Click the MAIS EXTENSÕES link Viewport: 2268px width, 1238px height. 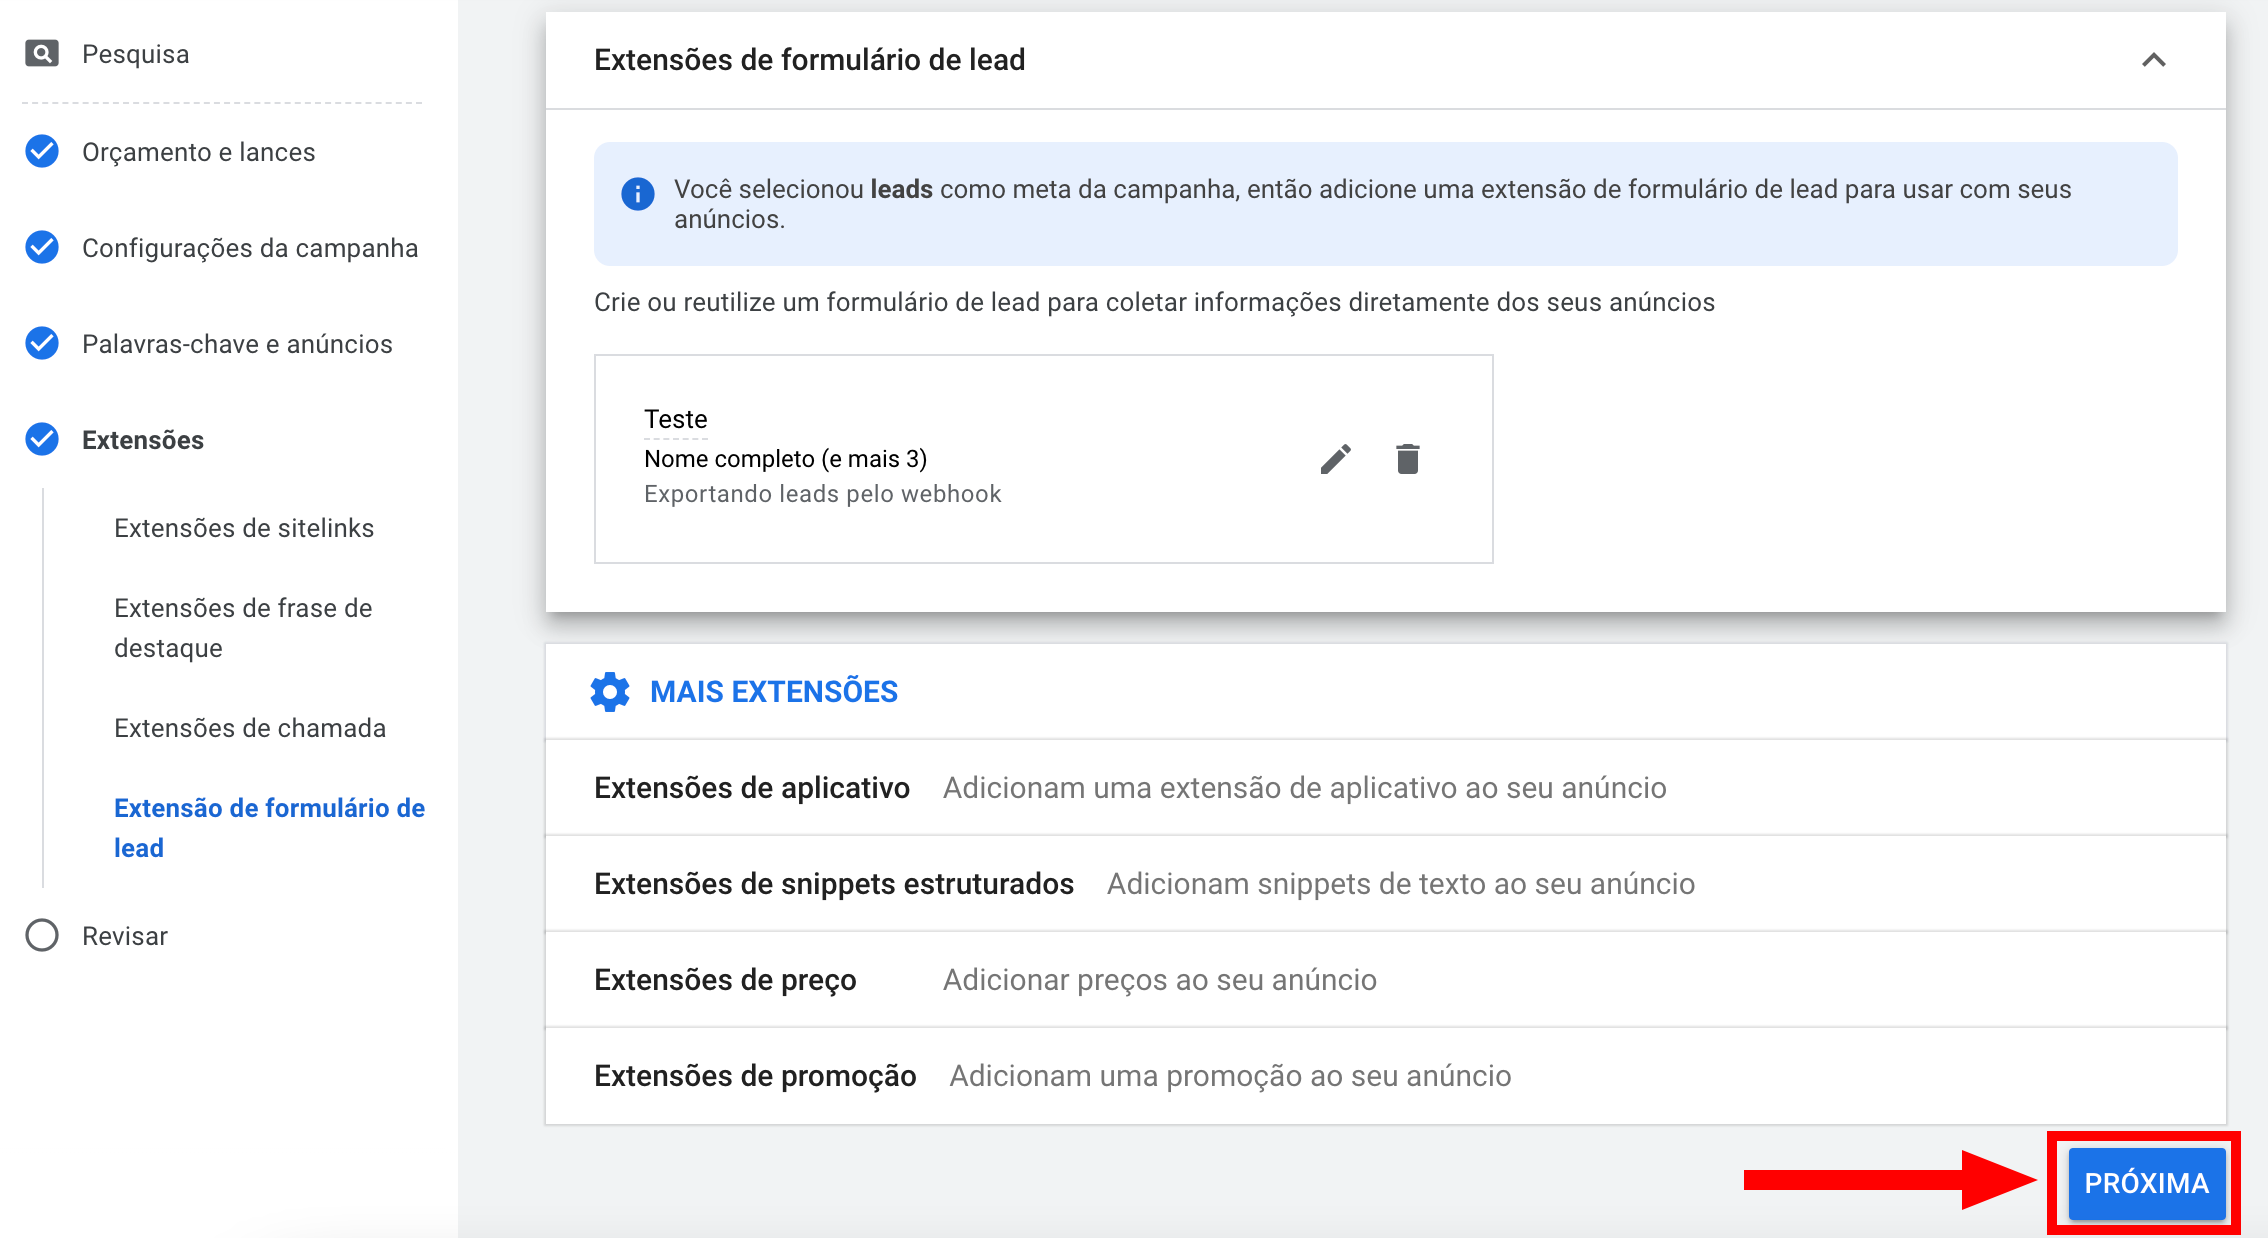pos(773,692)
